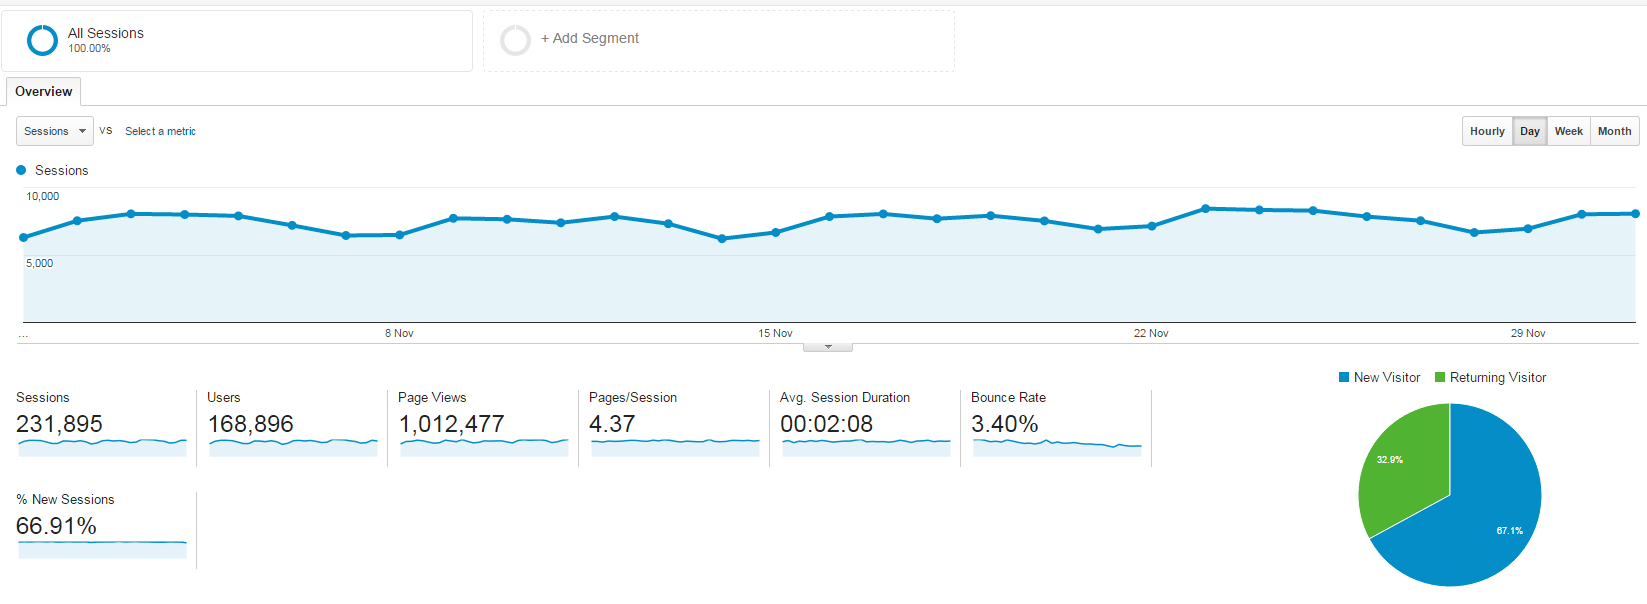This screenshot has height=604, width=1647.
Task: Click the Pages/Session metric label
Action: pos(633,397)
